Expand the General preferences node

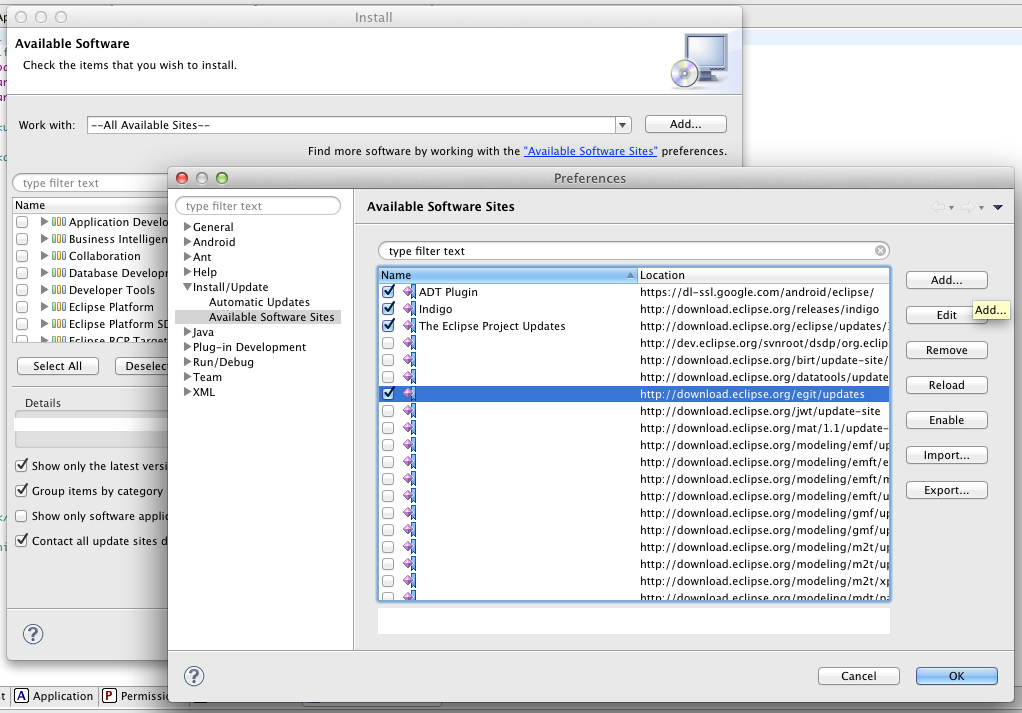click(187, 227)
